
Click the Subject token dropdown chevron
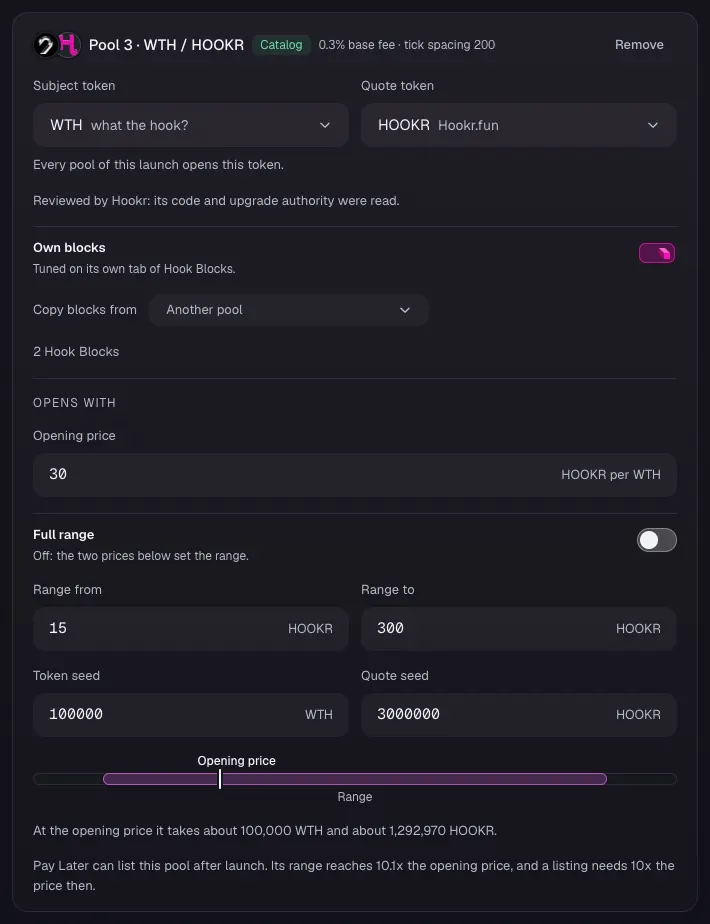[x=325, y=125]
